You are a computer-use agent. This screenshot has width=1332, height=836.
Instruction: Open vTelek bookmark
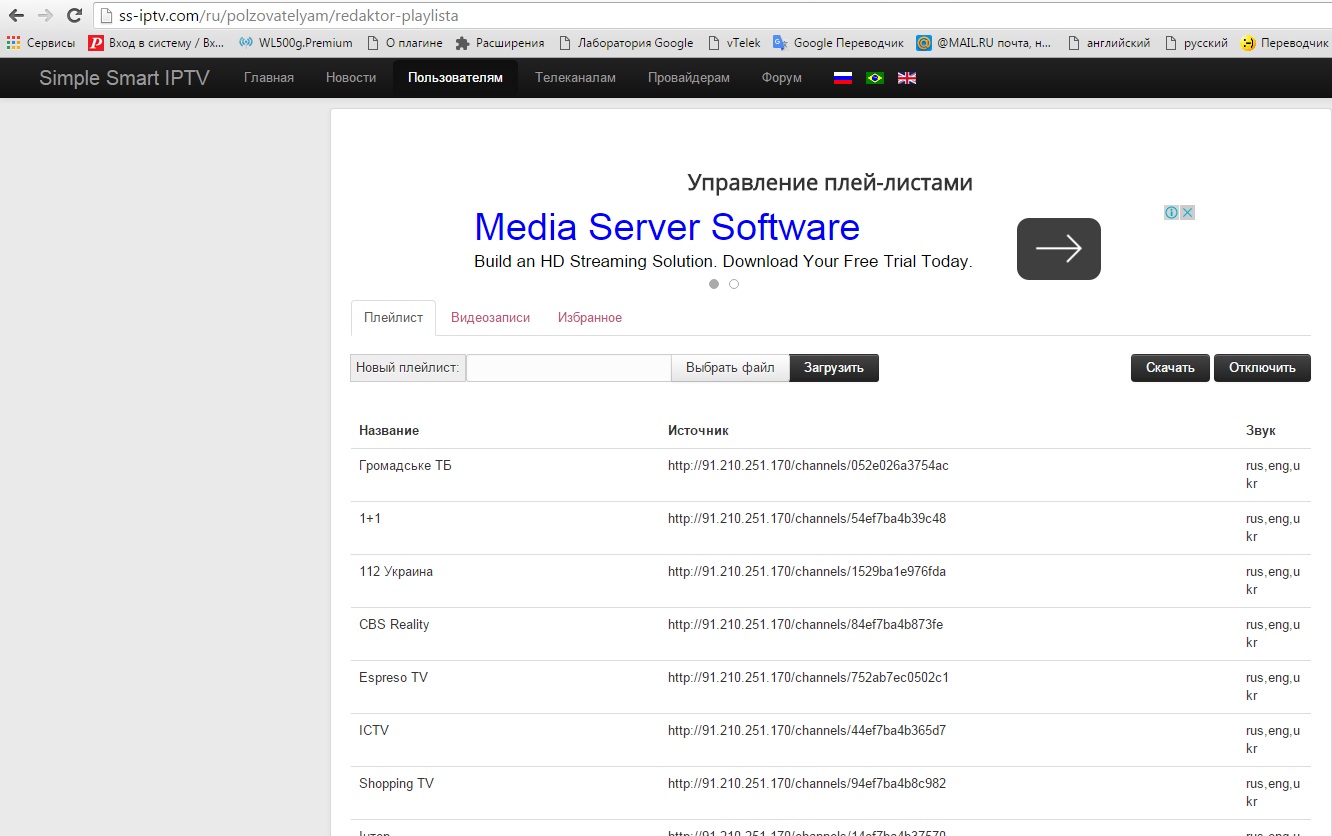coord(734,43)
